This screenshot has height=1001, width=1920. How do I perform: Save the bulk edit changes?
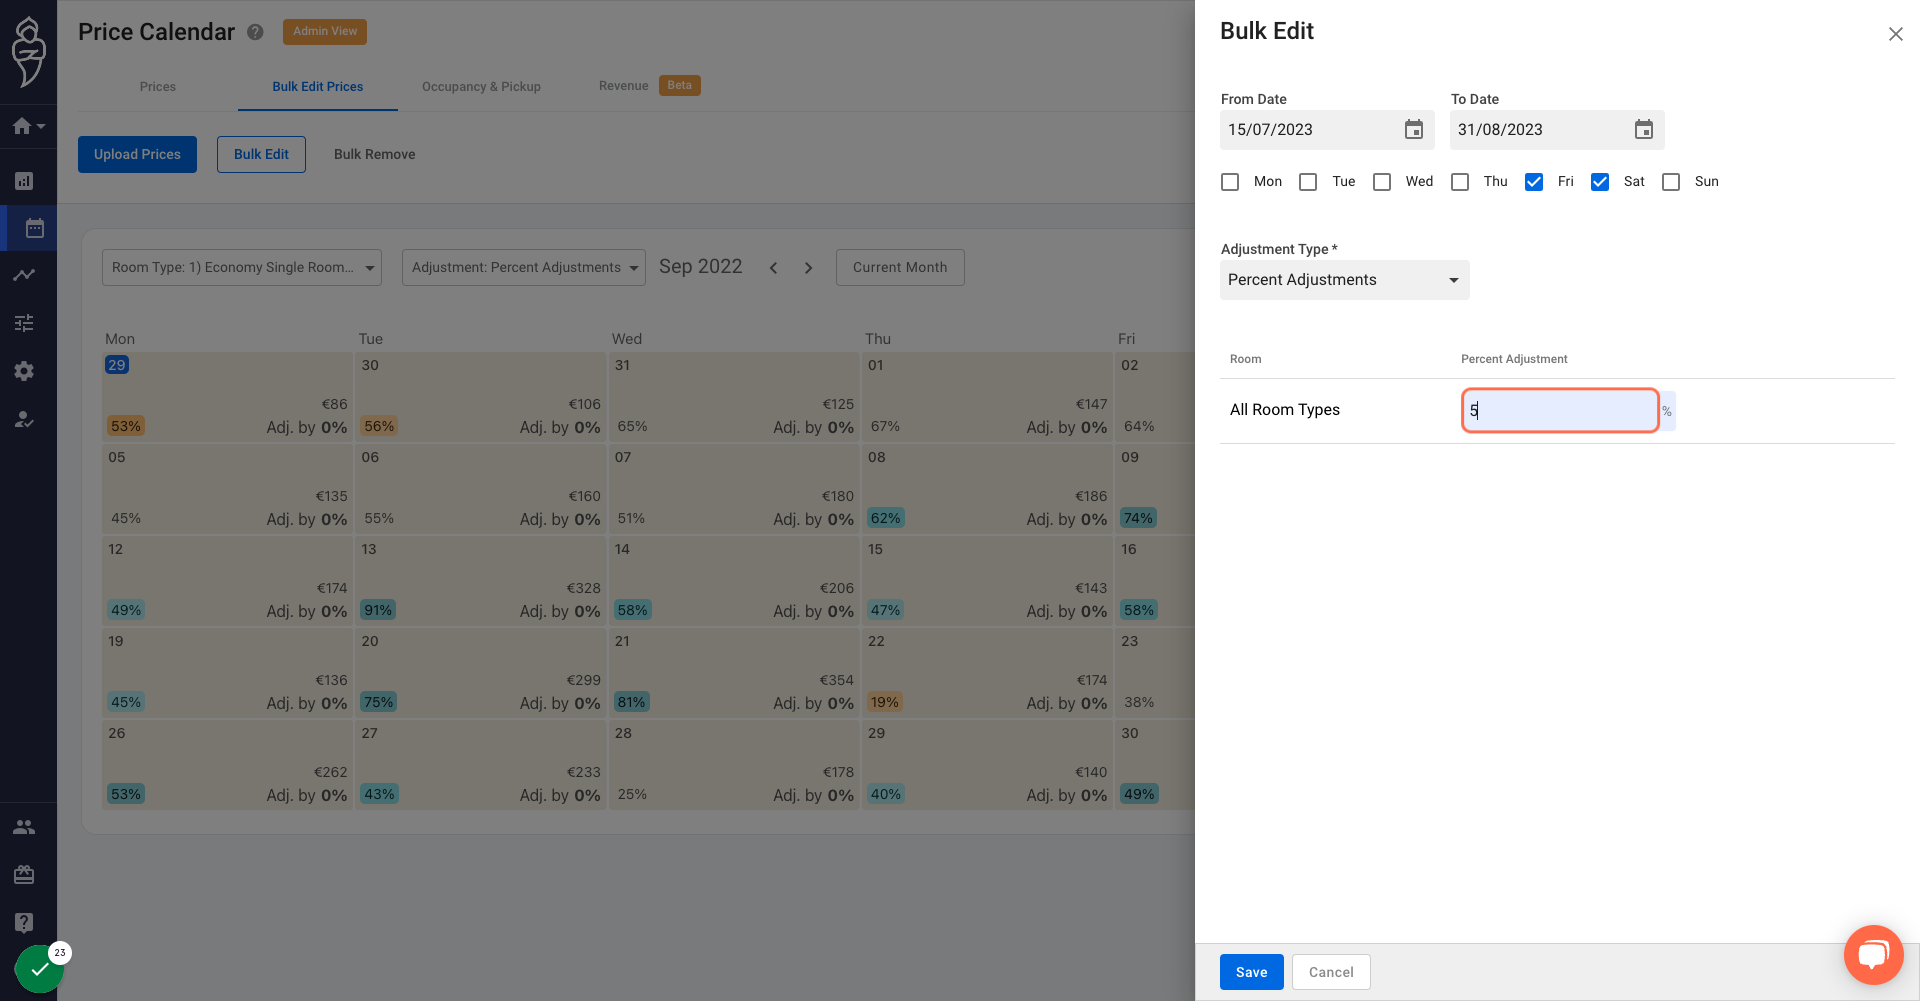point(1251,972)
